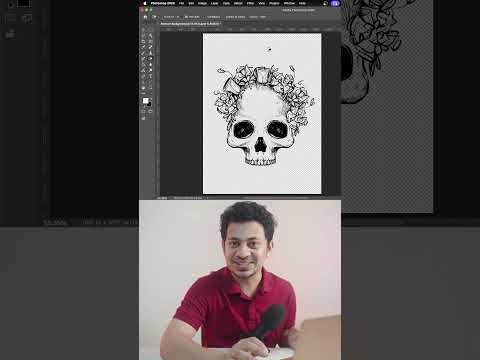Click the purple status icon in menu bar
Image resolution: width=480 pixels, height=360 pixels.
(x=335, y=3)
